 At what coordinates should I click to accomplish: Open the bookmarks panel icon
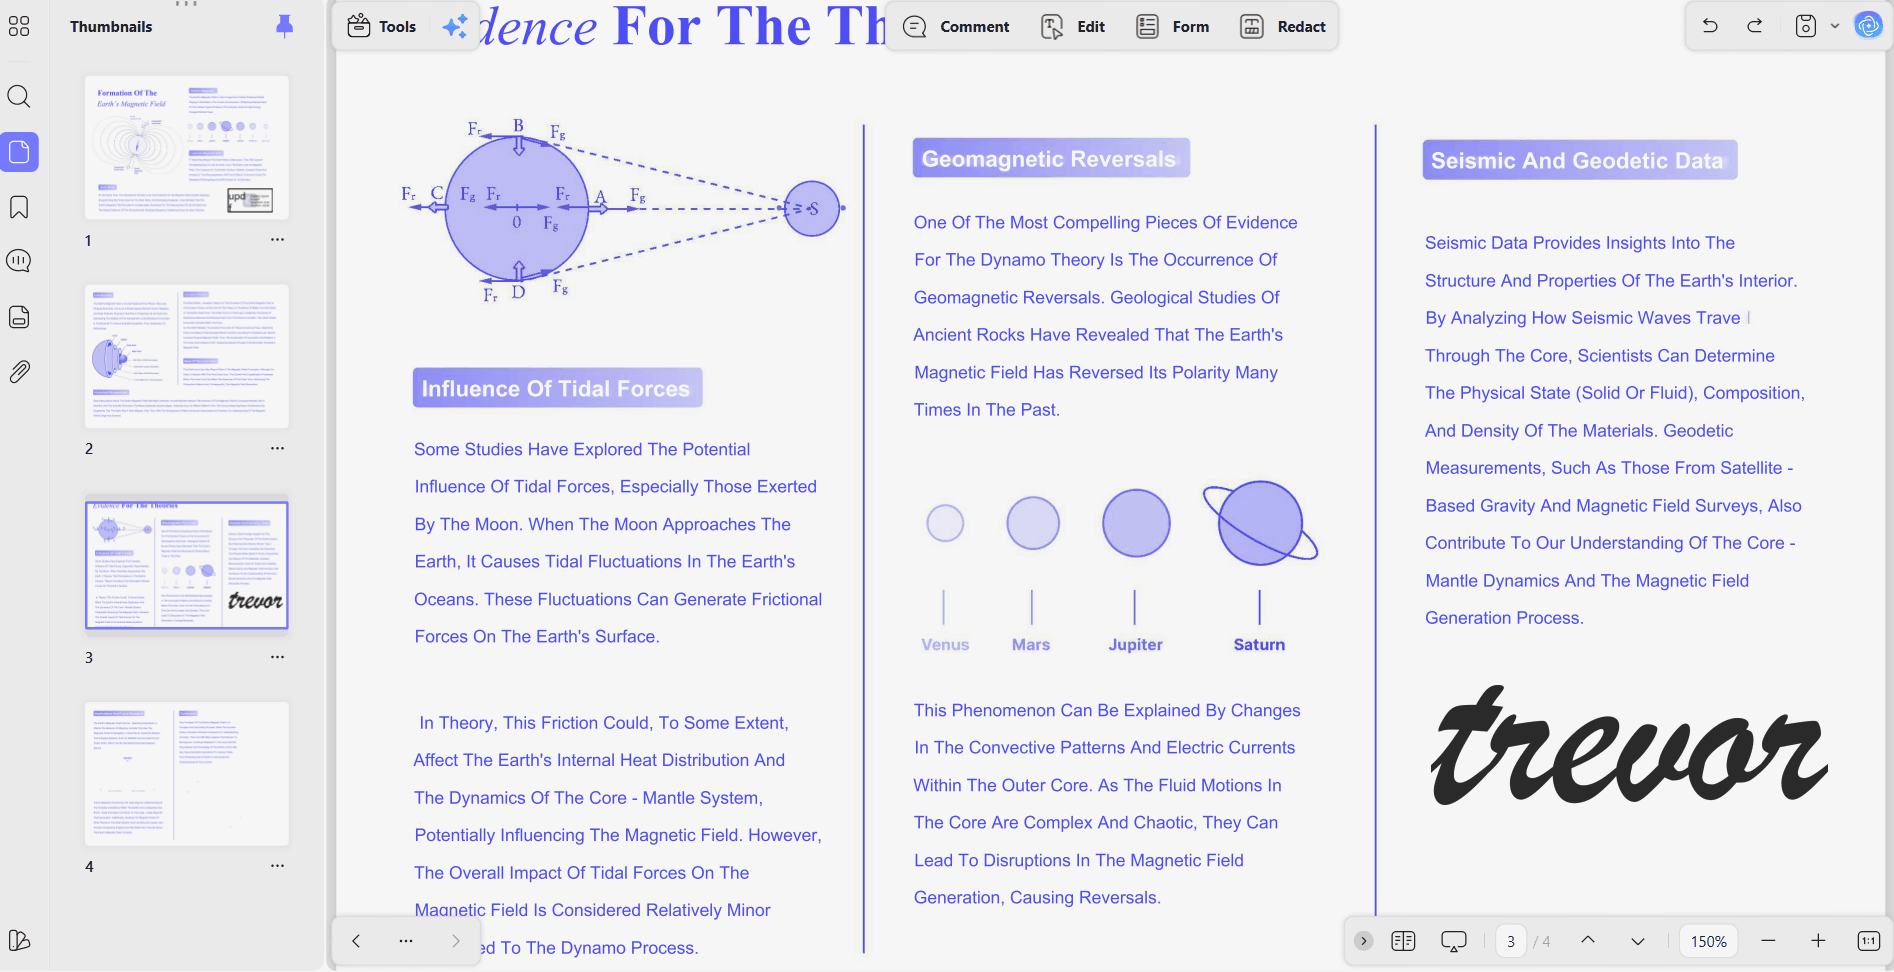19,207
